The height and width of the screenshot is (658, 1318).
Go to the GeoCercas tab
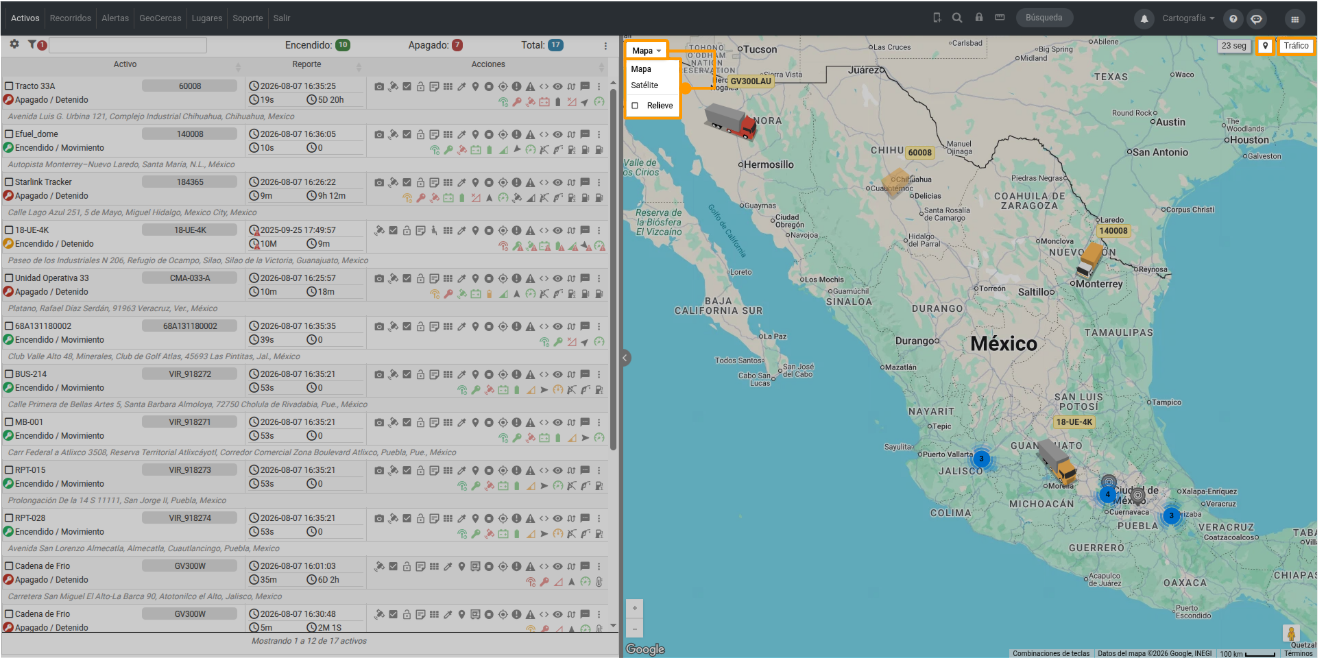160,18
